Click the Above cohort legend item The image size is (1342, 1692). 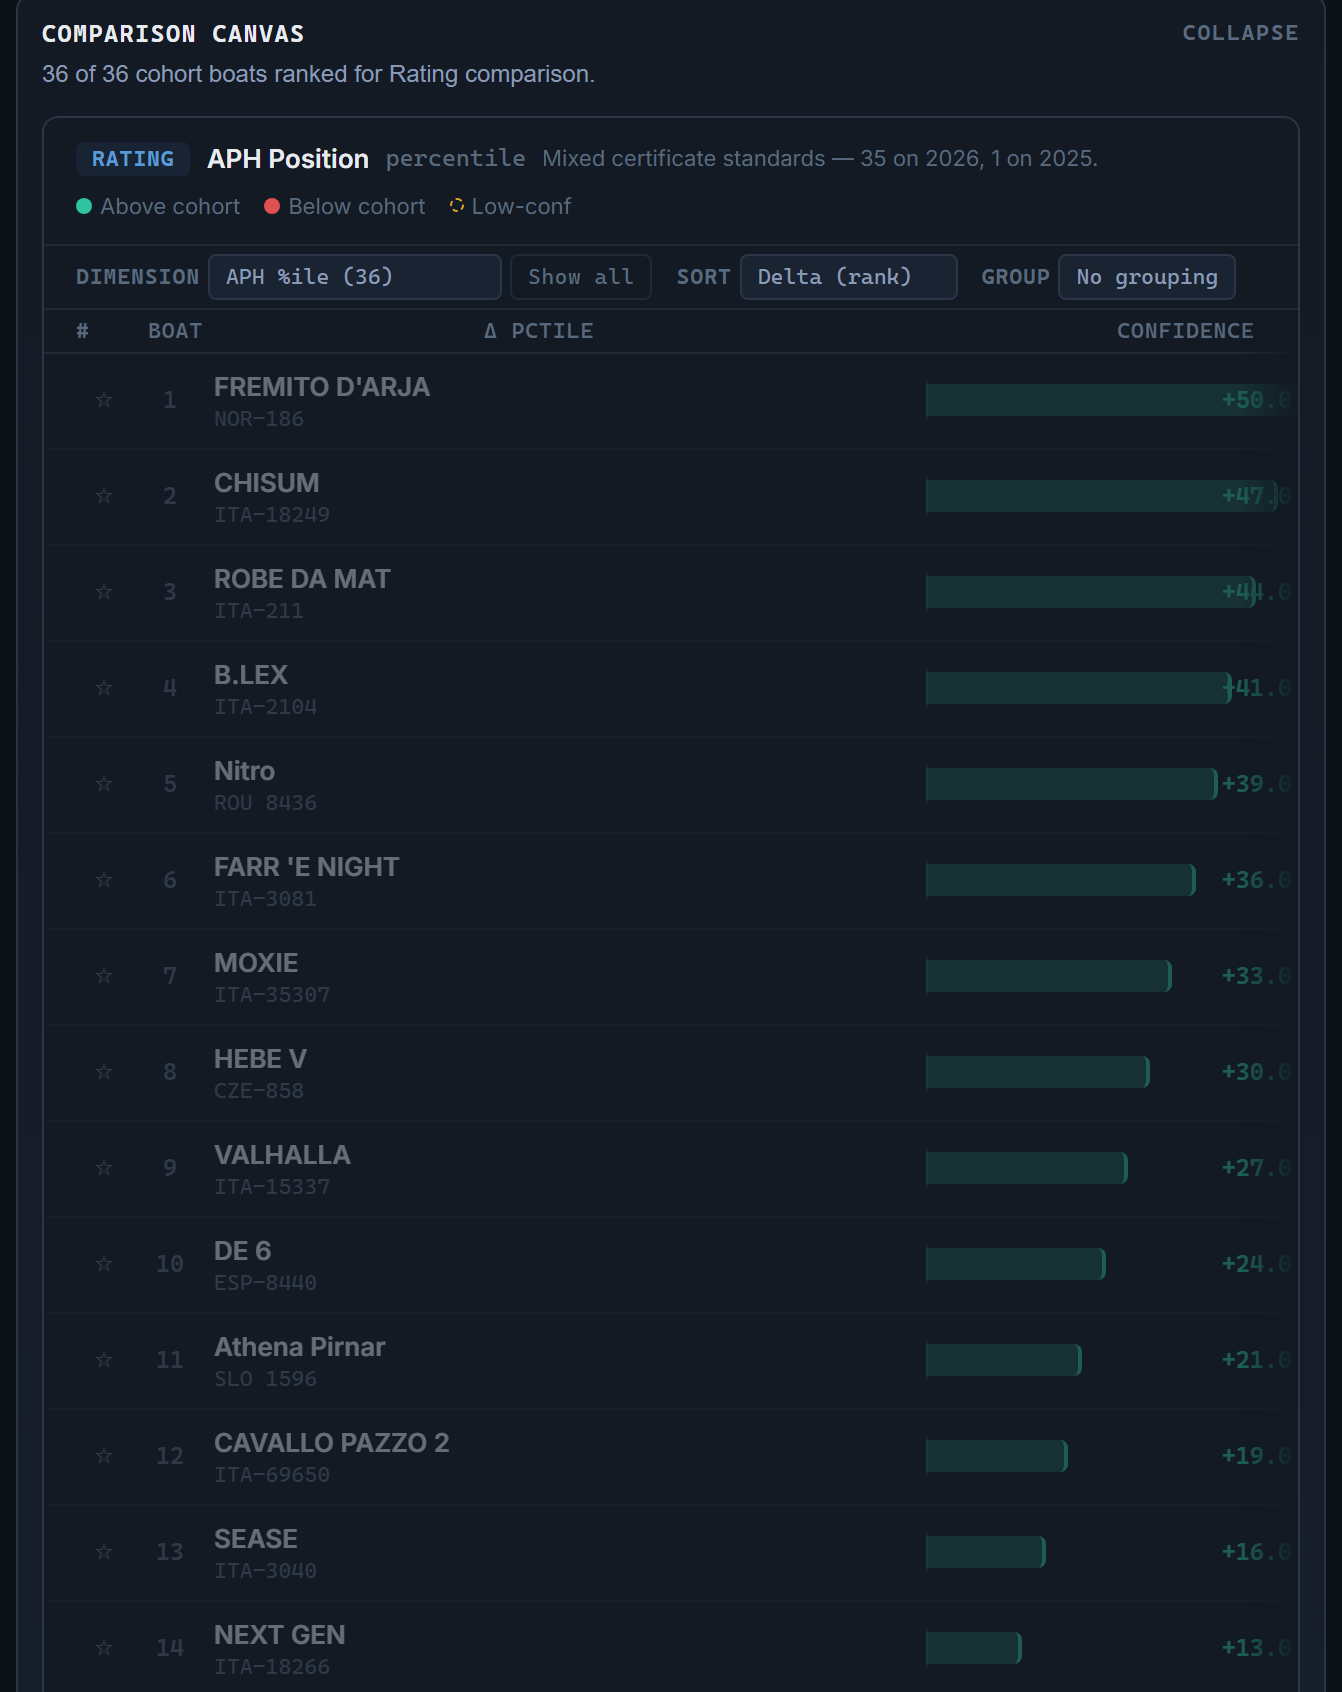[x=158, y=206]
